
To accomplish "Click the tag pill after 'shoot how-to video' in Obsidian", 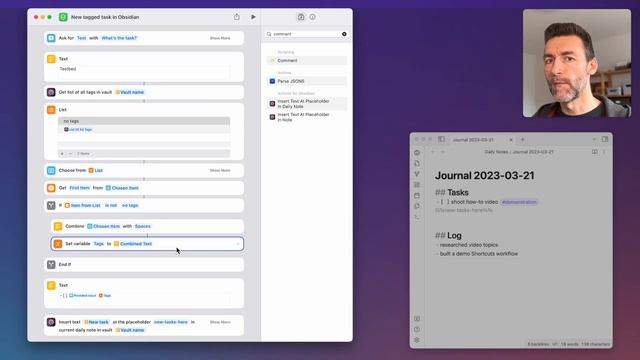I will point(519,202).
